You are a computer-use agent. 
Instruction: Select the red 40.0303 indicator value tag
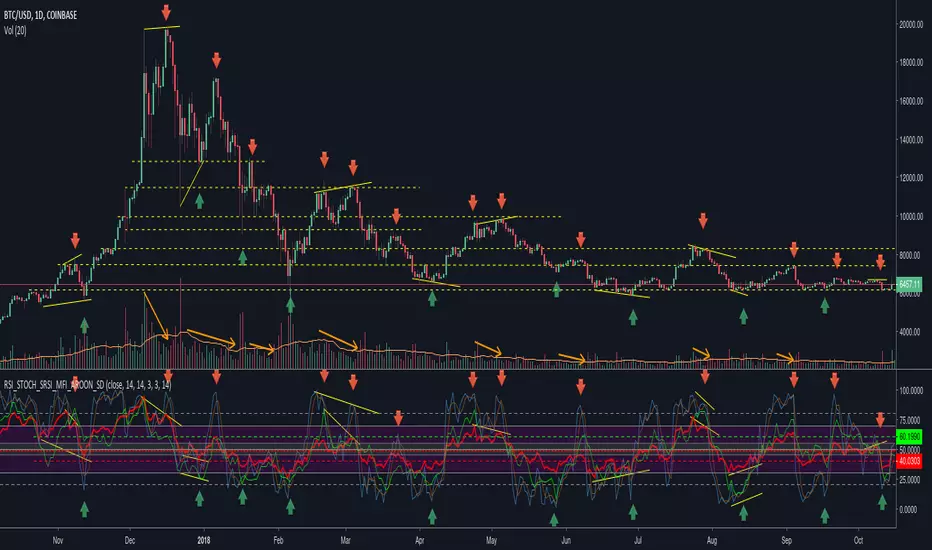[x=909, y=461]
